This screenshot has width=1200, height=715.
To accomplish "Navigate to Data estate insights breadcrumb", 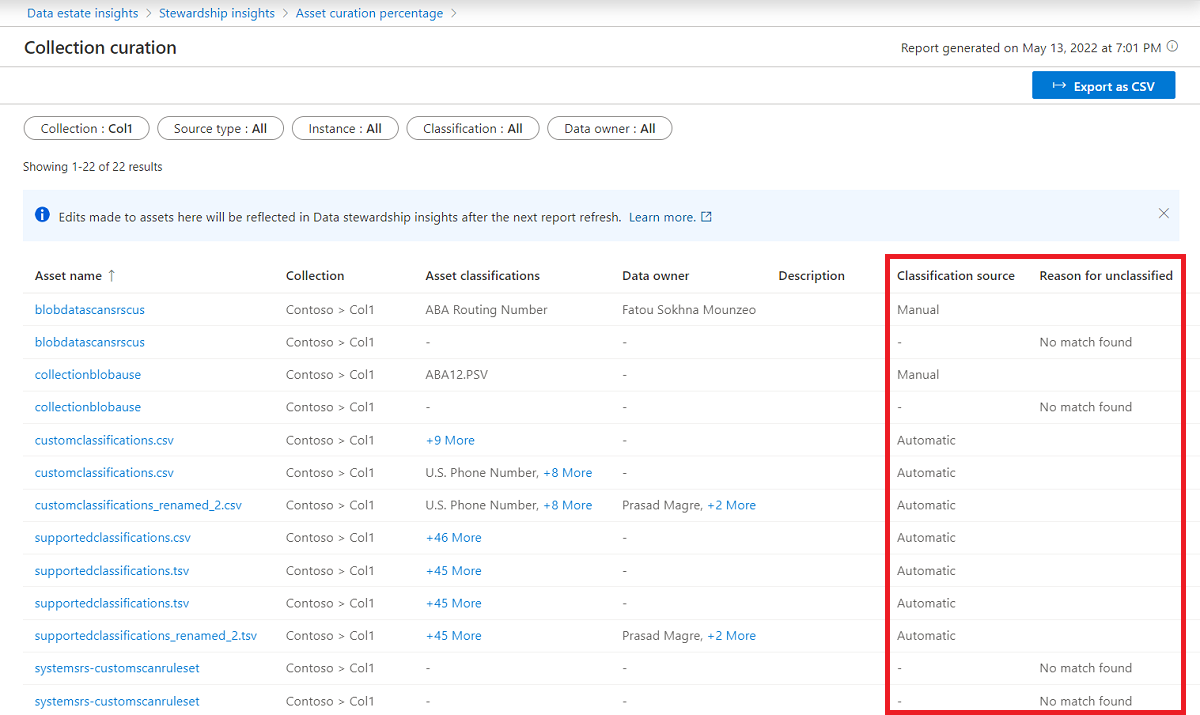I will click(x=82, y=13).
